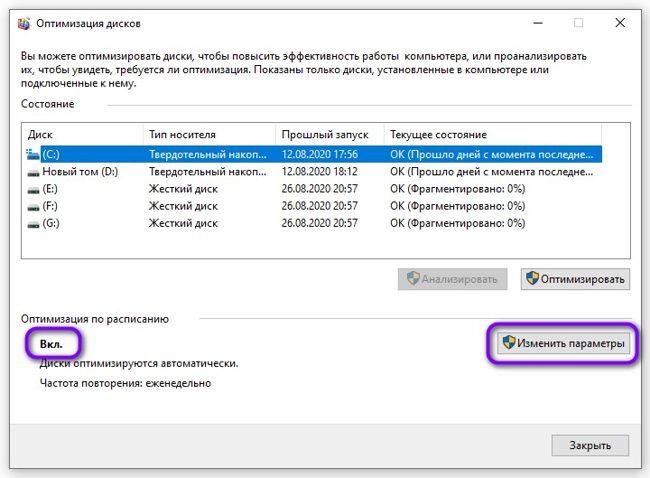This screenshot has width=650, height=478.
Task: Click the status text of the (C:) row
Action: pos(492,154)
